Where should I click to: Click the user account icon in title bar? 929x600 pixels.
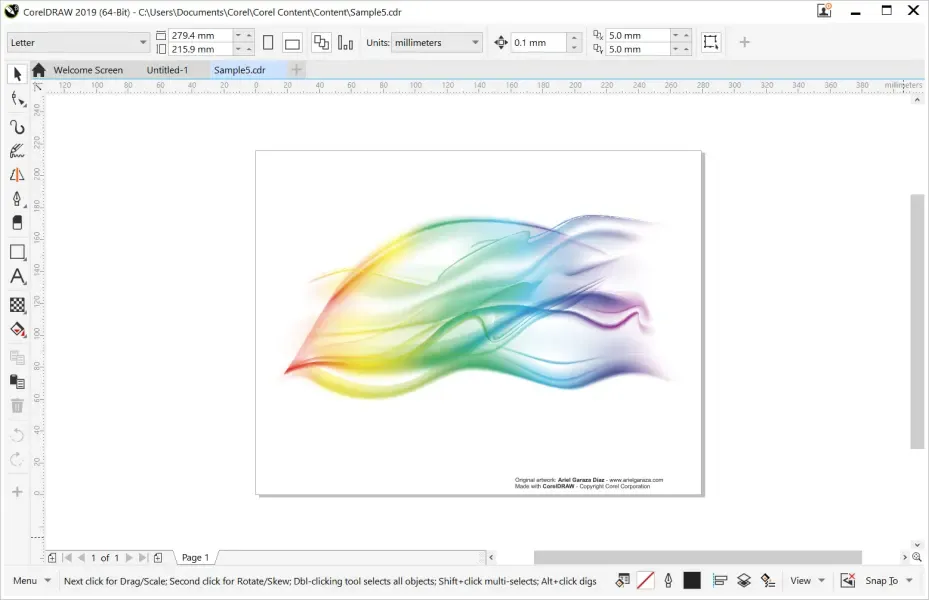click(x=824, y=10)
